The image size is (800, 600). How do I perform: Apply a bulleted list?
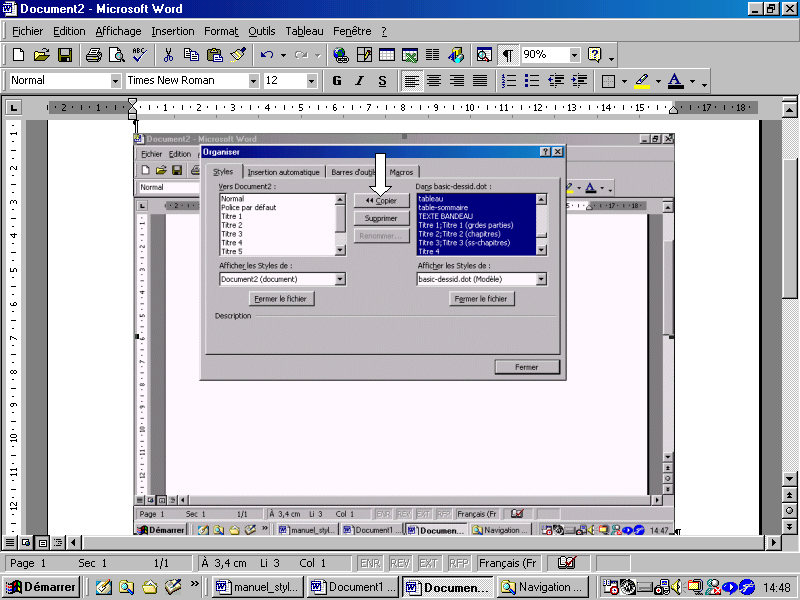click(x=532, y=81)
